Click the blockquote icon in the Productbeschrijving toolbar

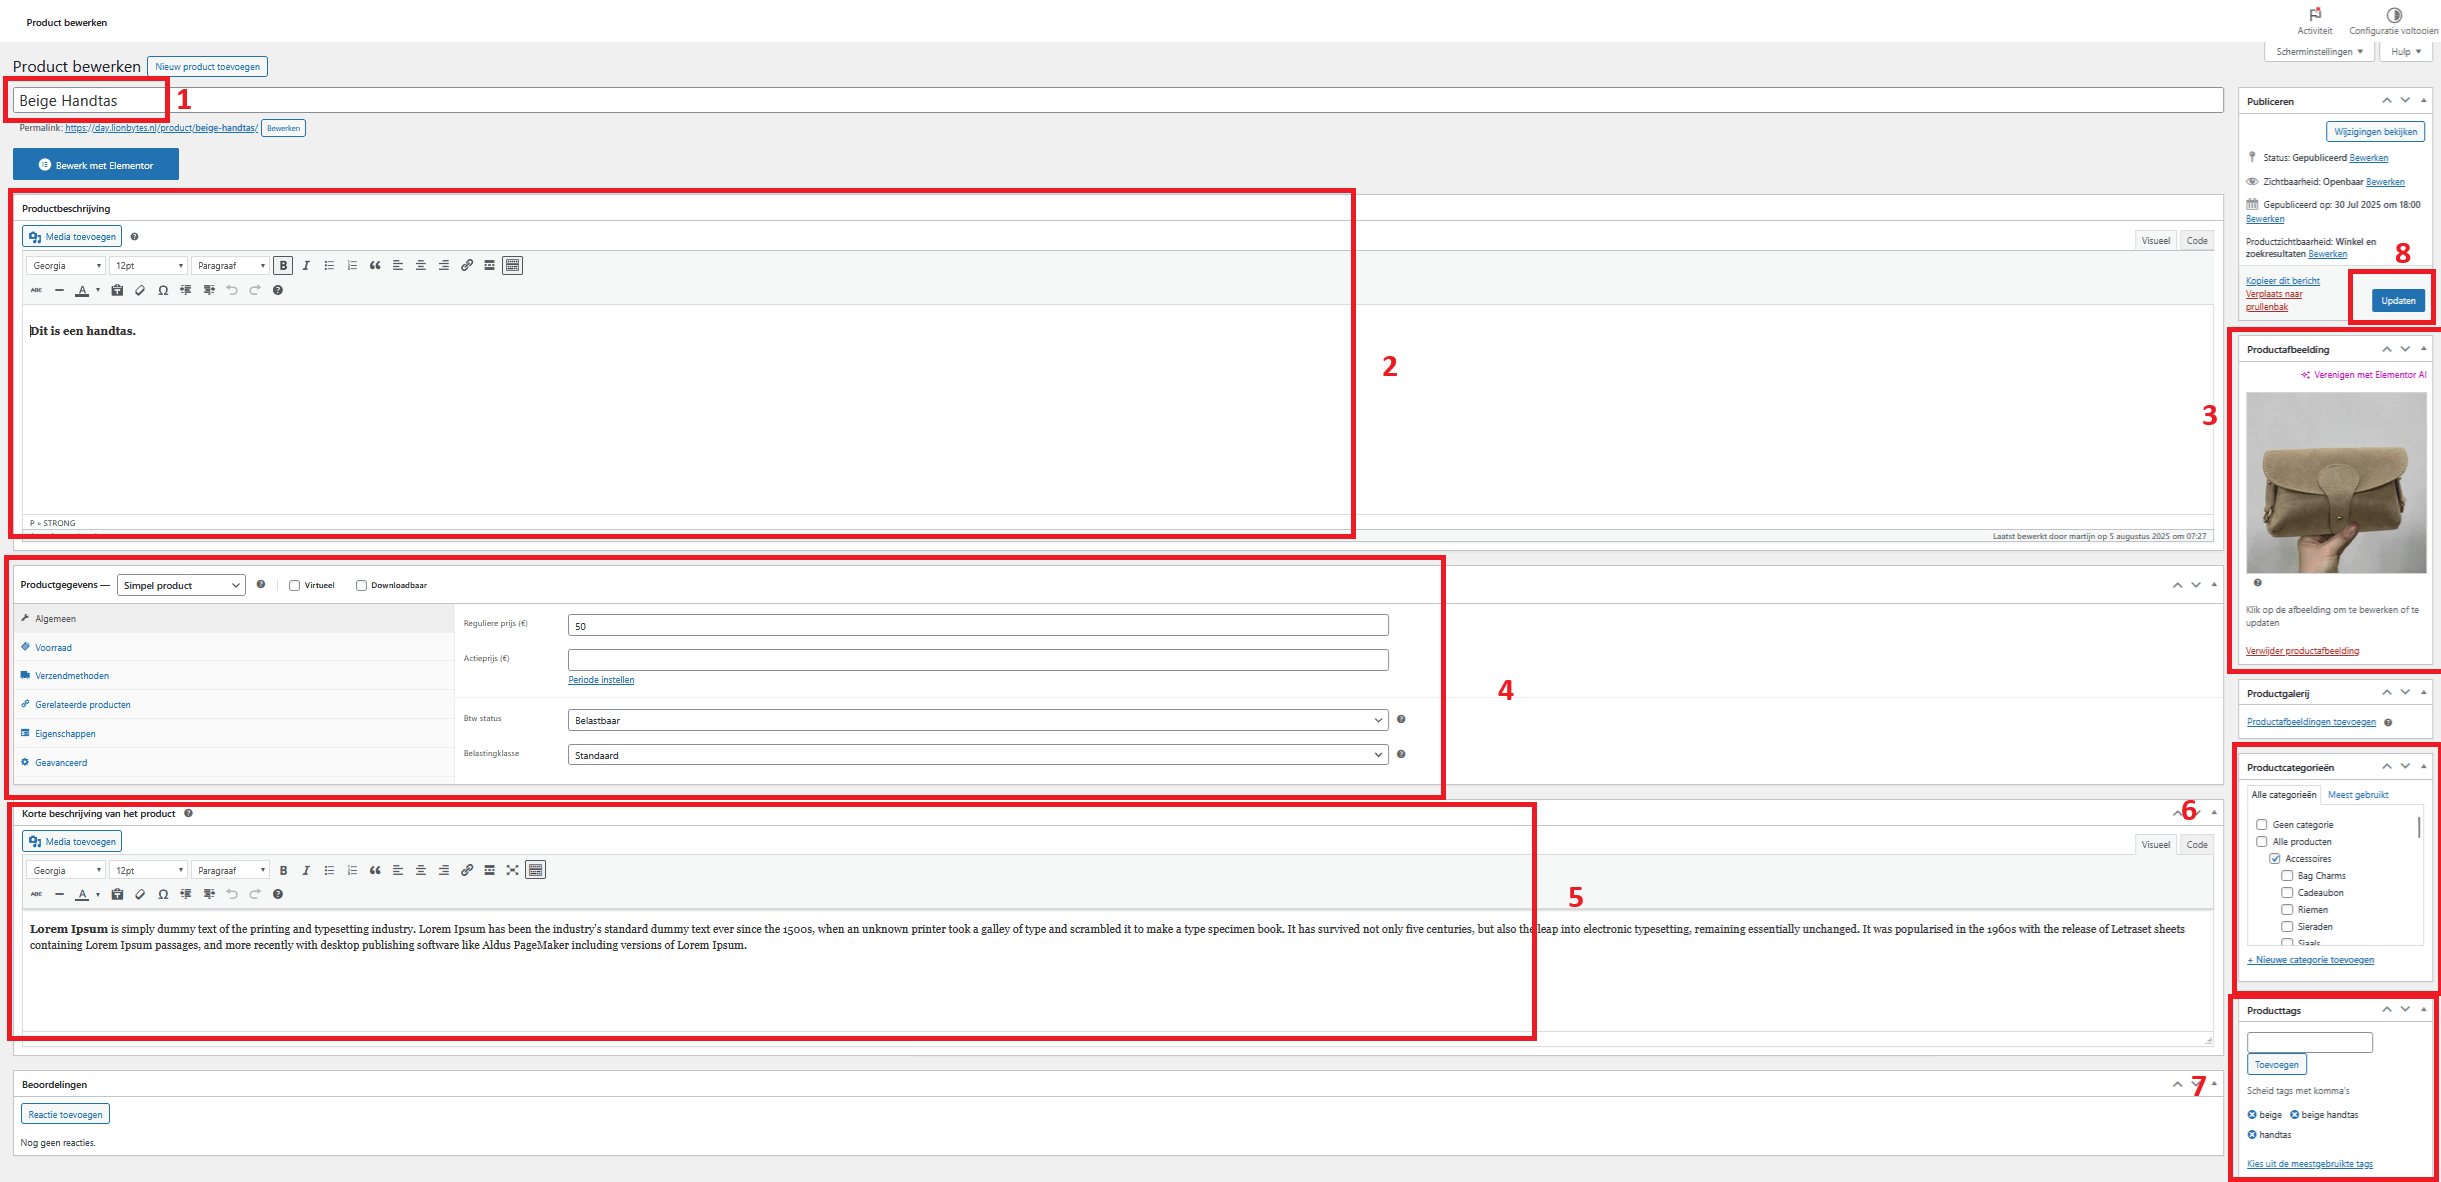[375, 266]
